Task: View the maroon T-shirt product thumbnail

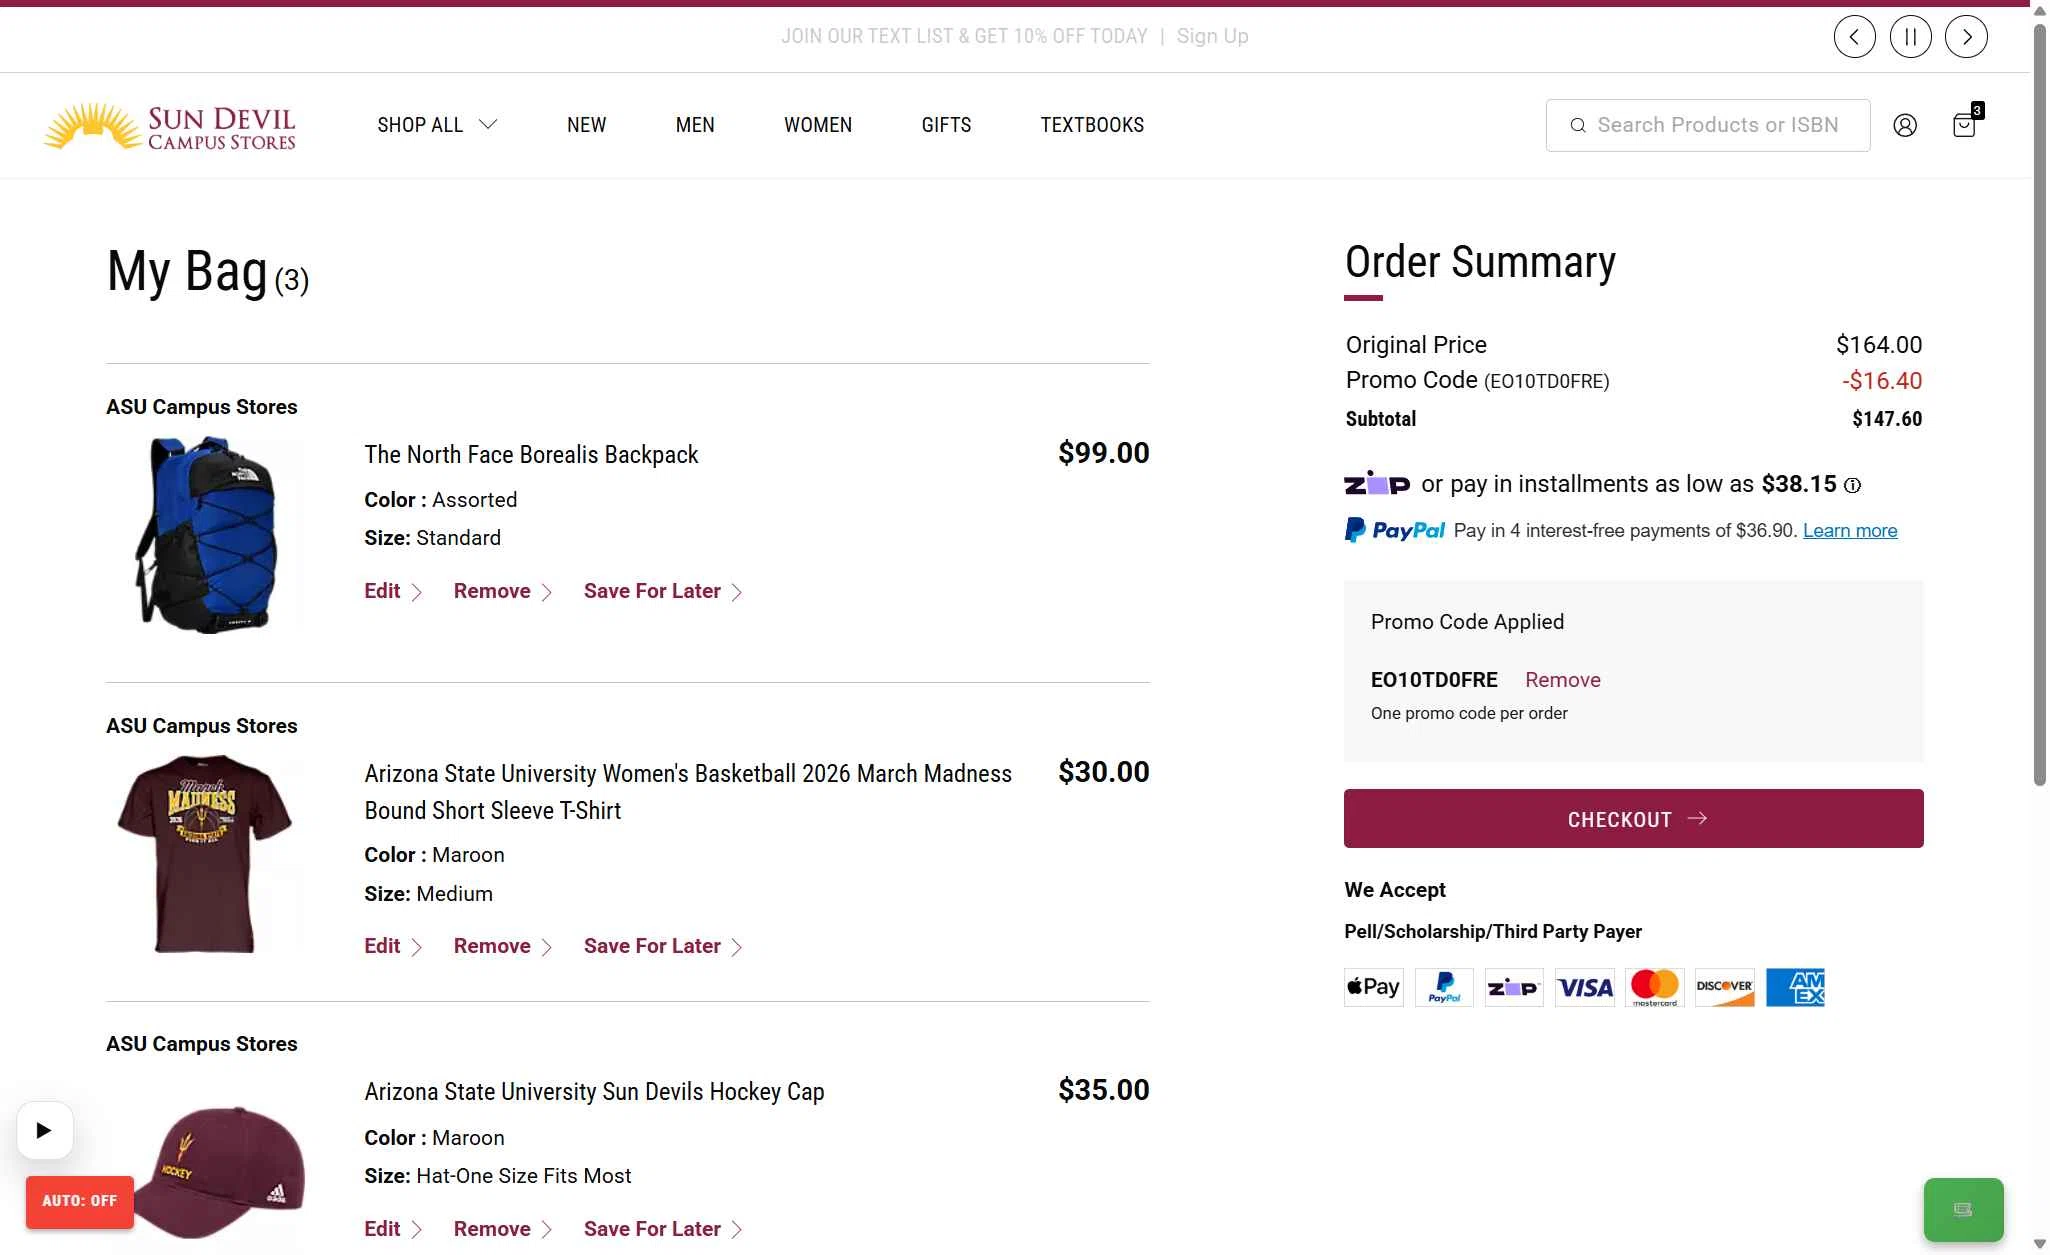Action: [205, 853]
